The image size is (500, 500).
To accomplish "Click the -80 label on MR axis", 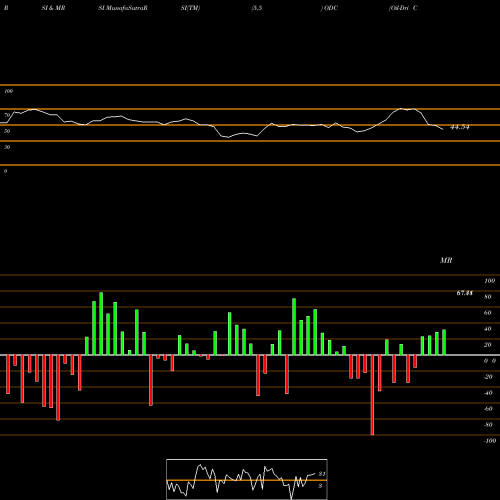I will pos(488,425).
